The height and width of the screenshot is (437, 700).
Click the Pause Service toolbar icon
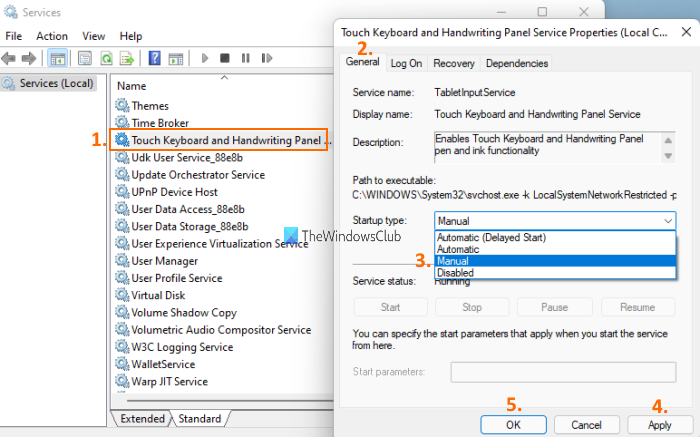pyautogui.click(x=246, y=58)
